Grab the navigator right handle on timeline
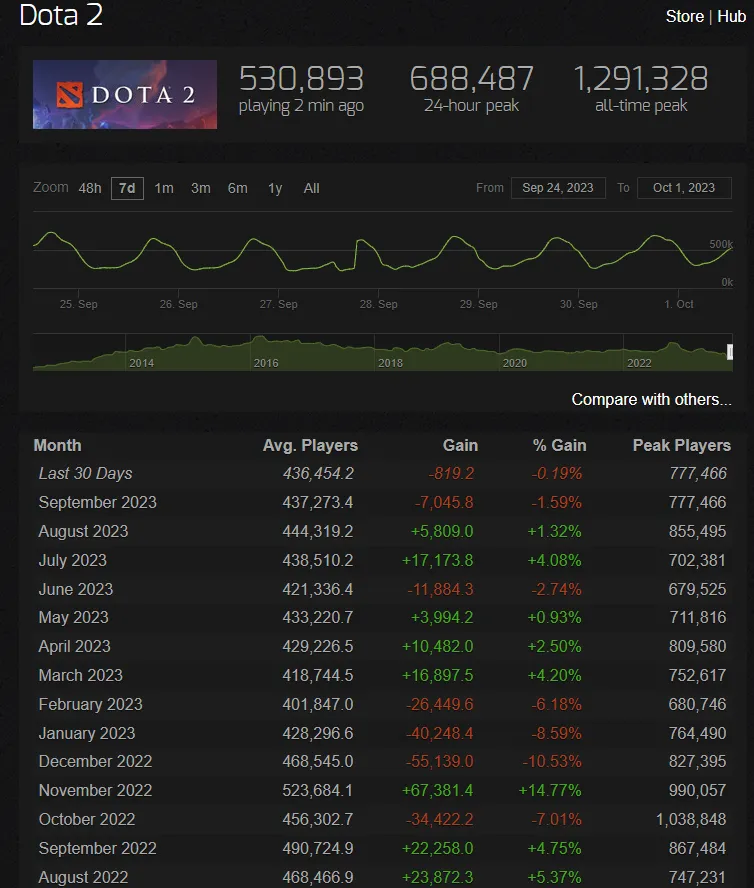This screenshot has height=888, width=754. (x=730, y=352)
